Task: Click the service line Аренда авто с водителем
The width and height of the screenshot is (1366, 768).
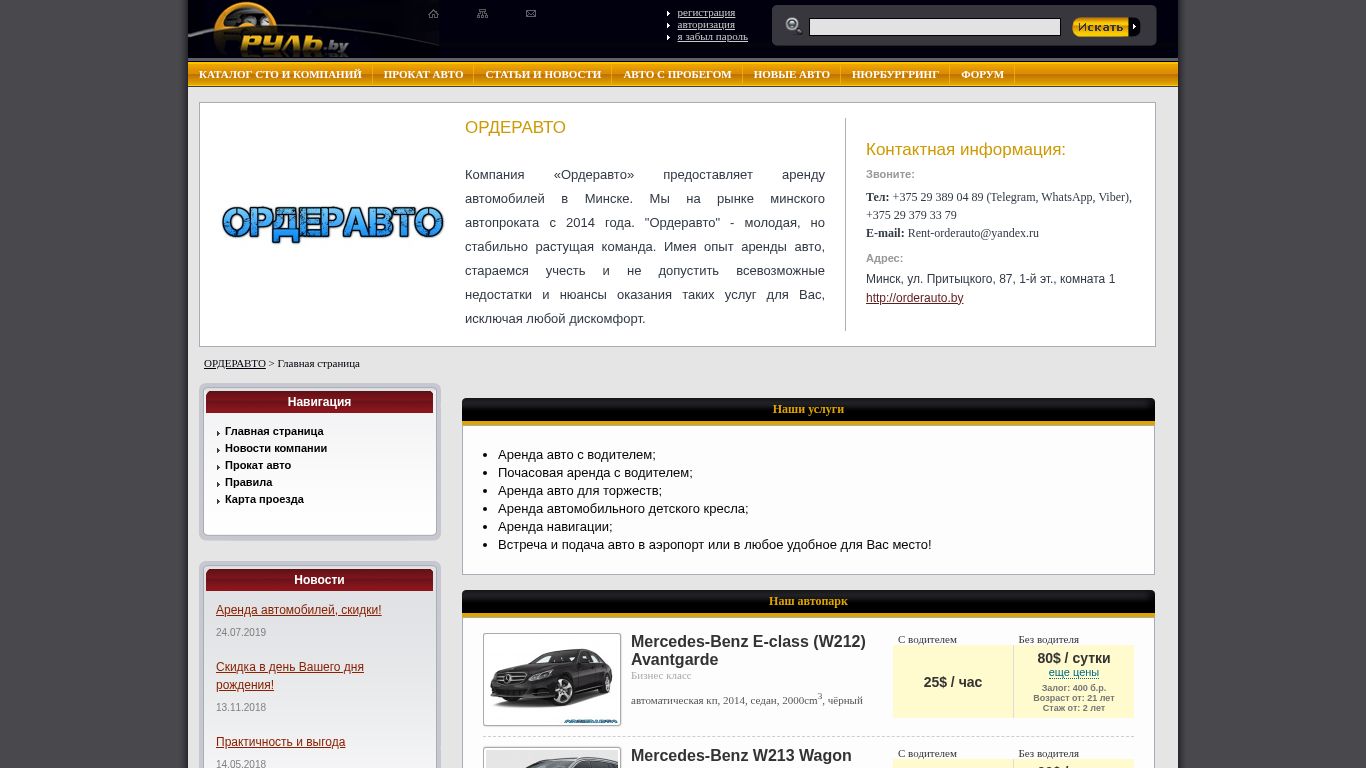Action: 577,455
